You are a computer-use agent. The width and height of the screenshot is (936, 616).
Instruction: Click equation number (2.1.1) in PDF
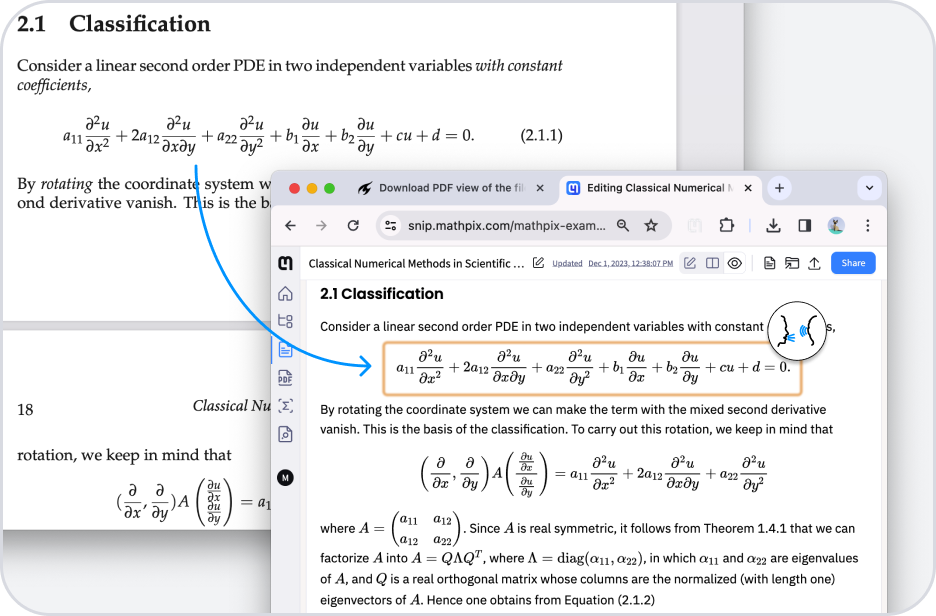541,135
